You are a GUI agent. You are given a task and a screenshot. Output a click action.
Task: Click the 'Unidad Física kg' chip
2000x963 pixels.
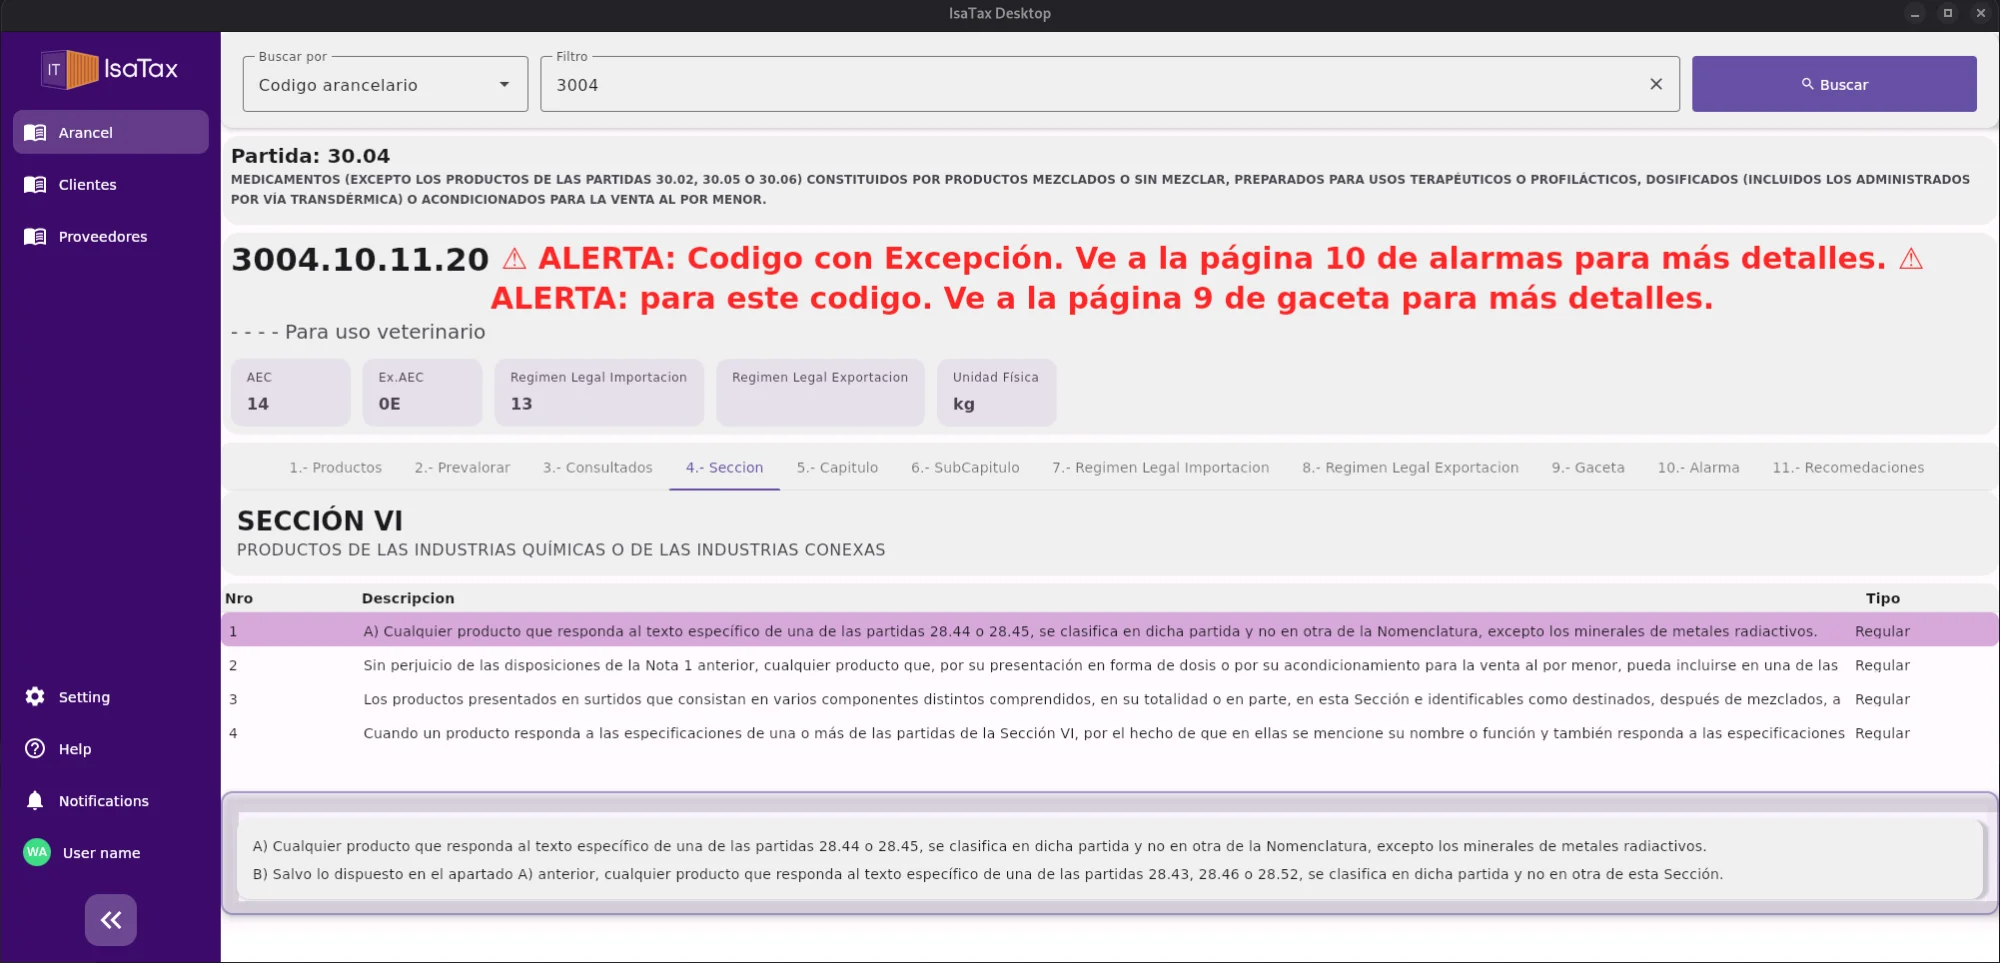pos(996,392)
